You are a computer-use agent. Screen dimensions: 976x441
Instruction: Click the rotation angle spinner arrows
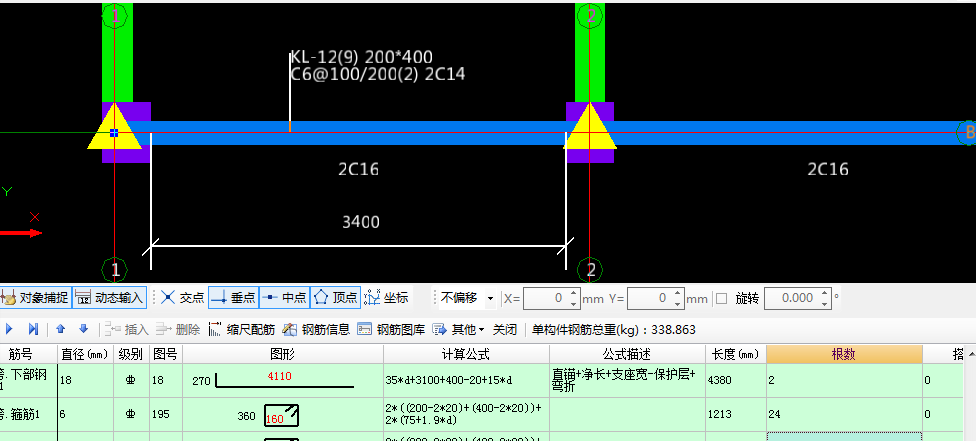point(825,298)
